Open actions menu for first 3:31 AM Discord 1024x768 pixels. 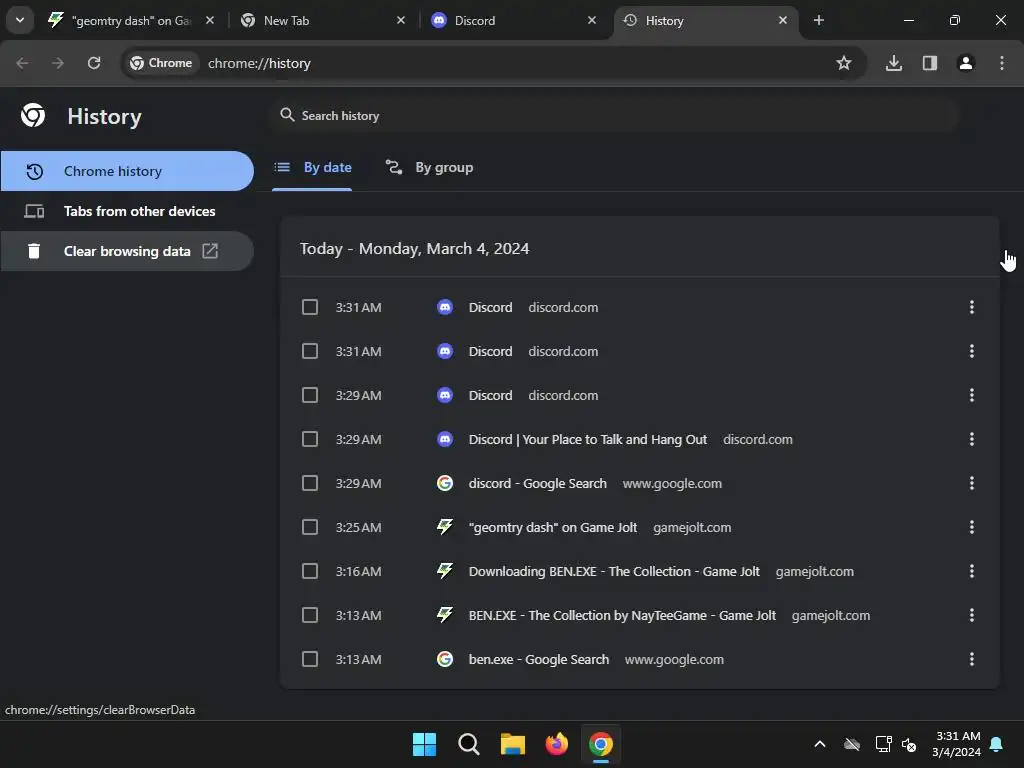pos(972,307)
